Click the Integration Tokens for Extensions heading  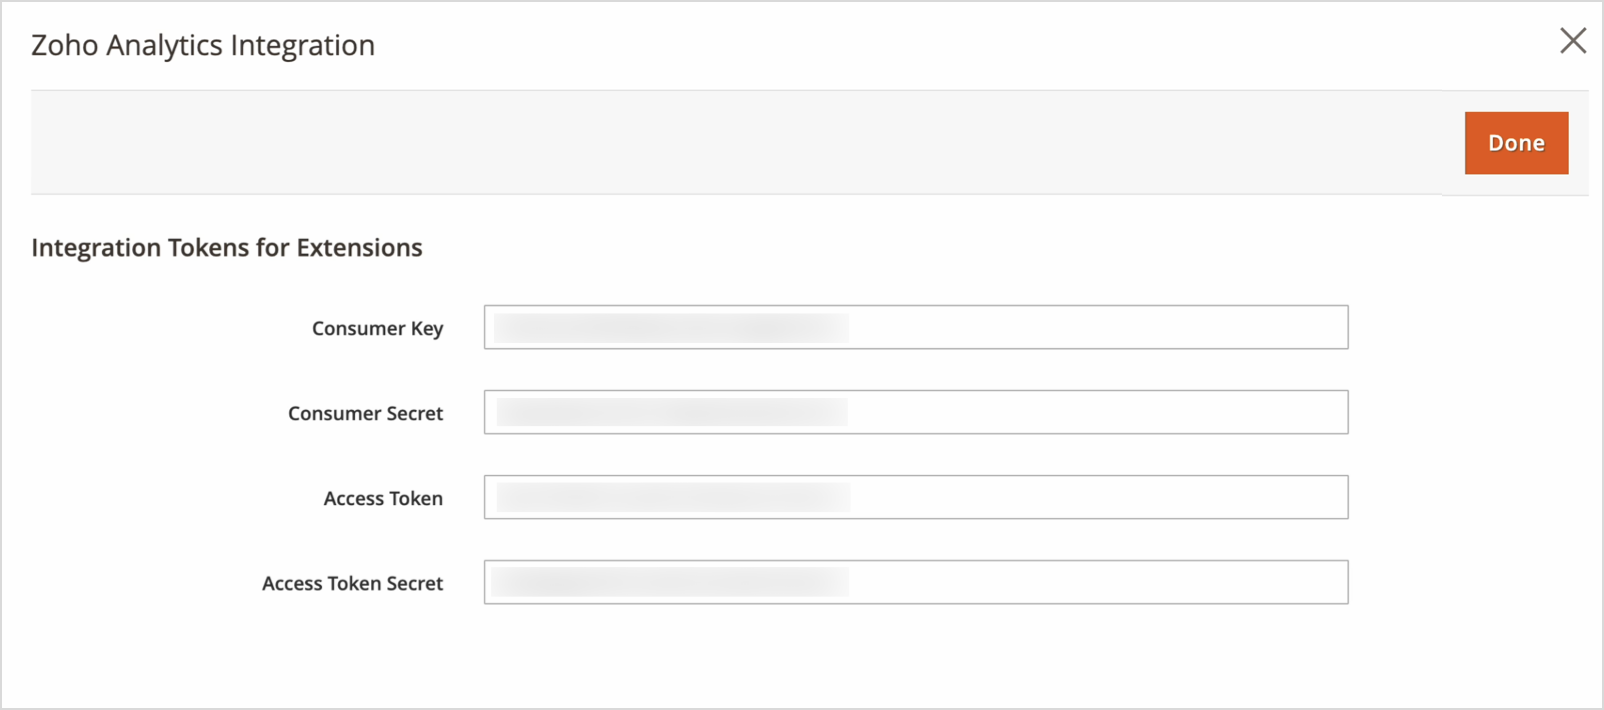[x=227, y=248]
